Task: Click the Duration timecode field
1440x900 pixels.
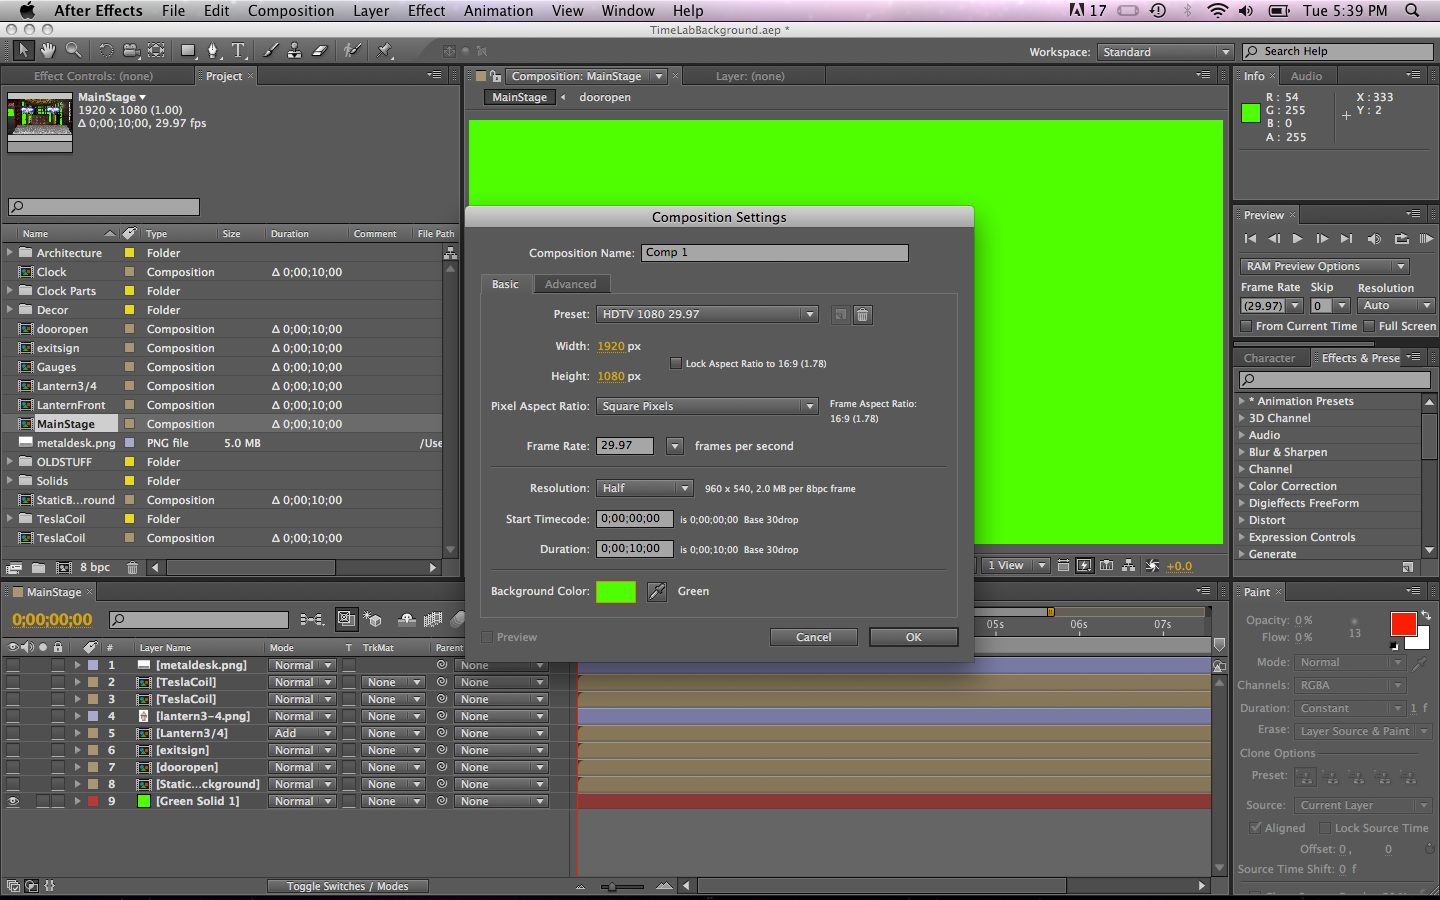Action: coord(635,549)
